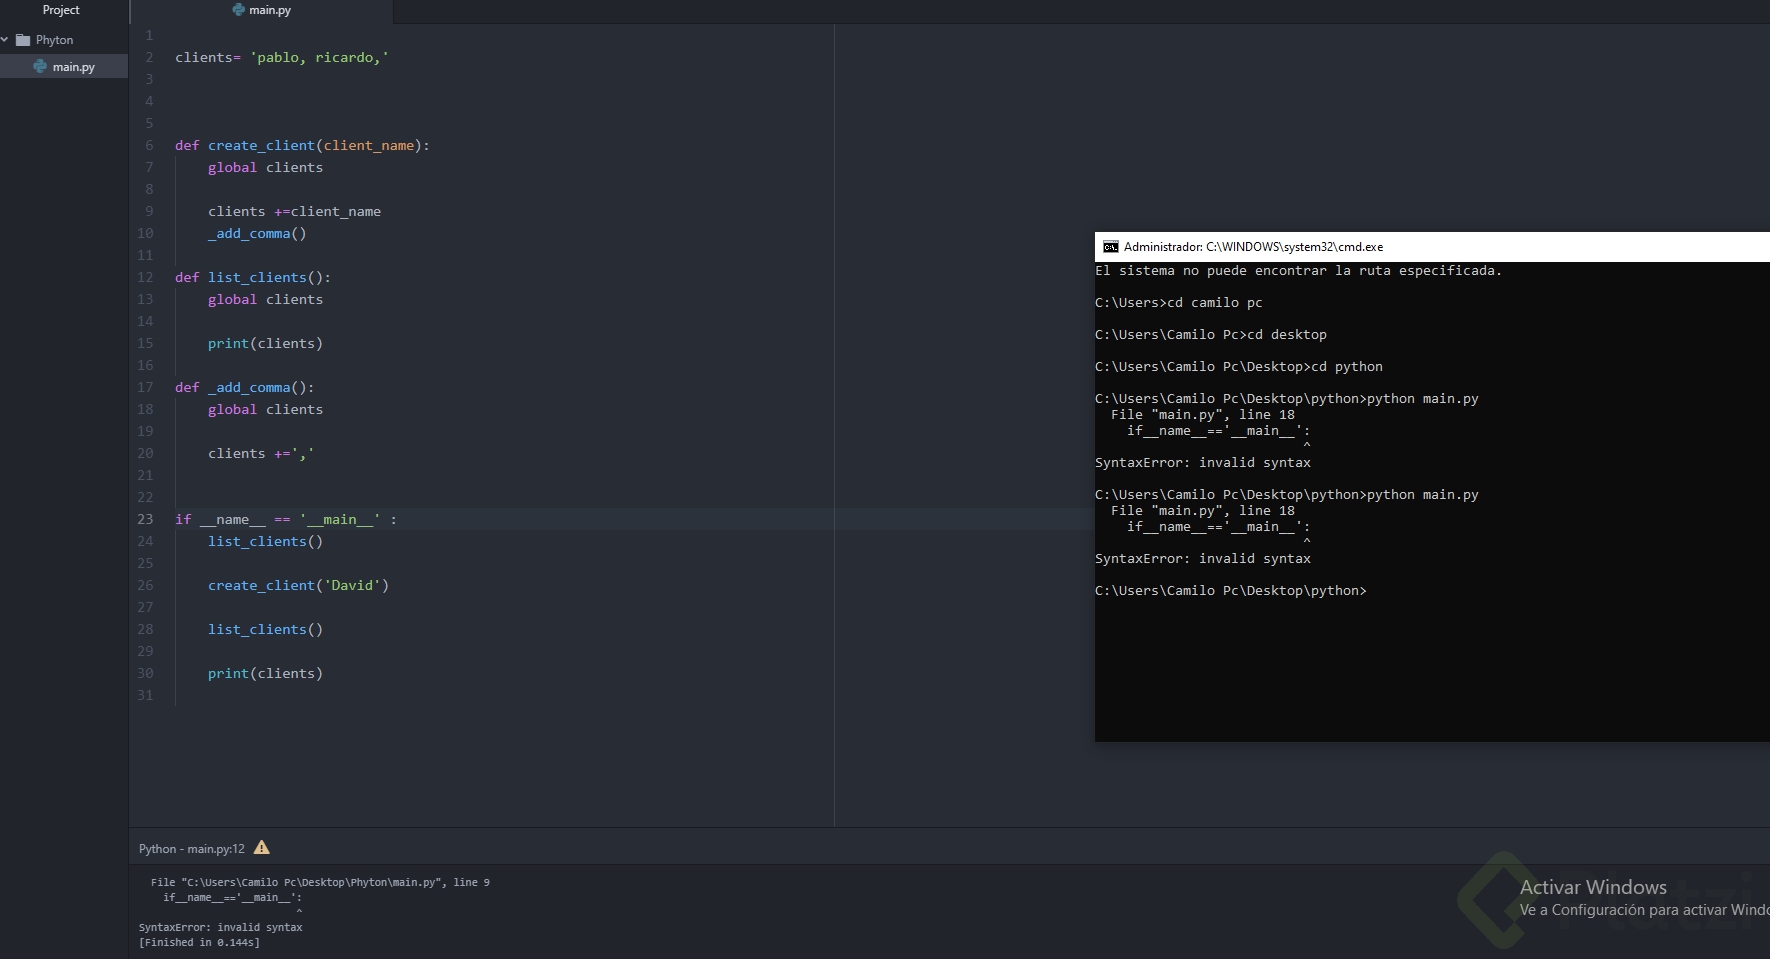Image resolution: width=1770 pixels, height=959 pixels.
Task: Click the Python file icon beside main.py in tree
Action: coord(40,67)
